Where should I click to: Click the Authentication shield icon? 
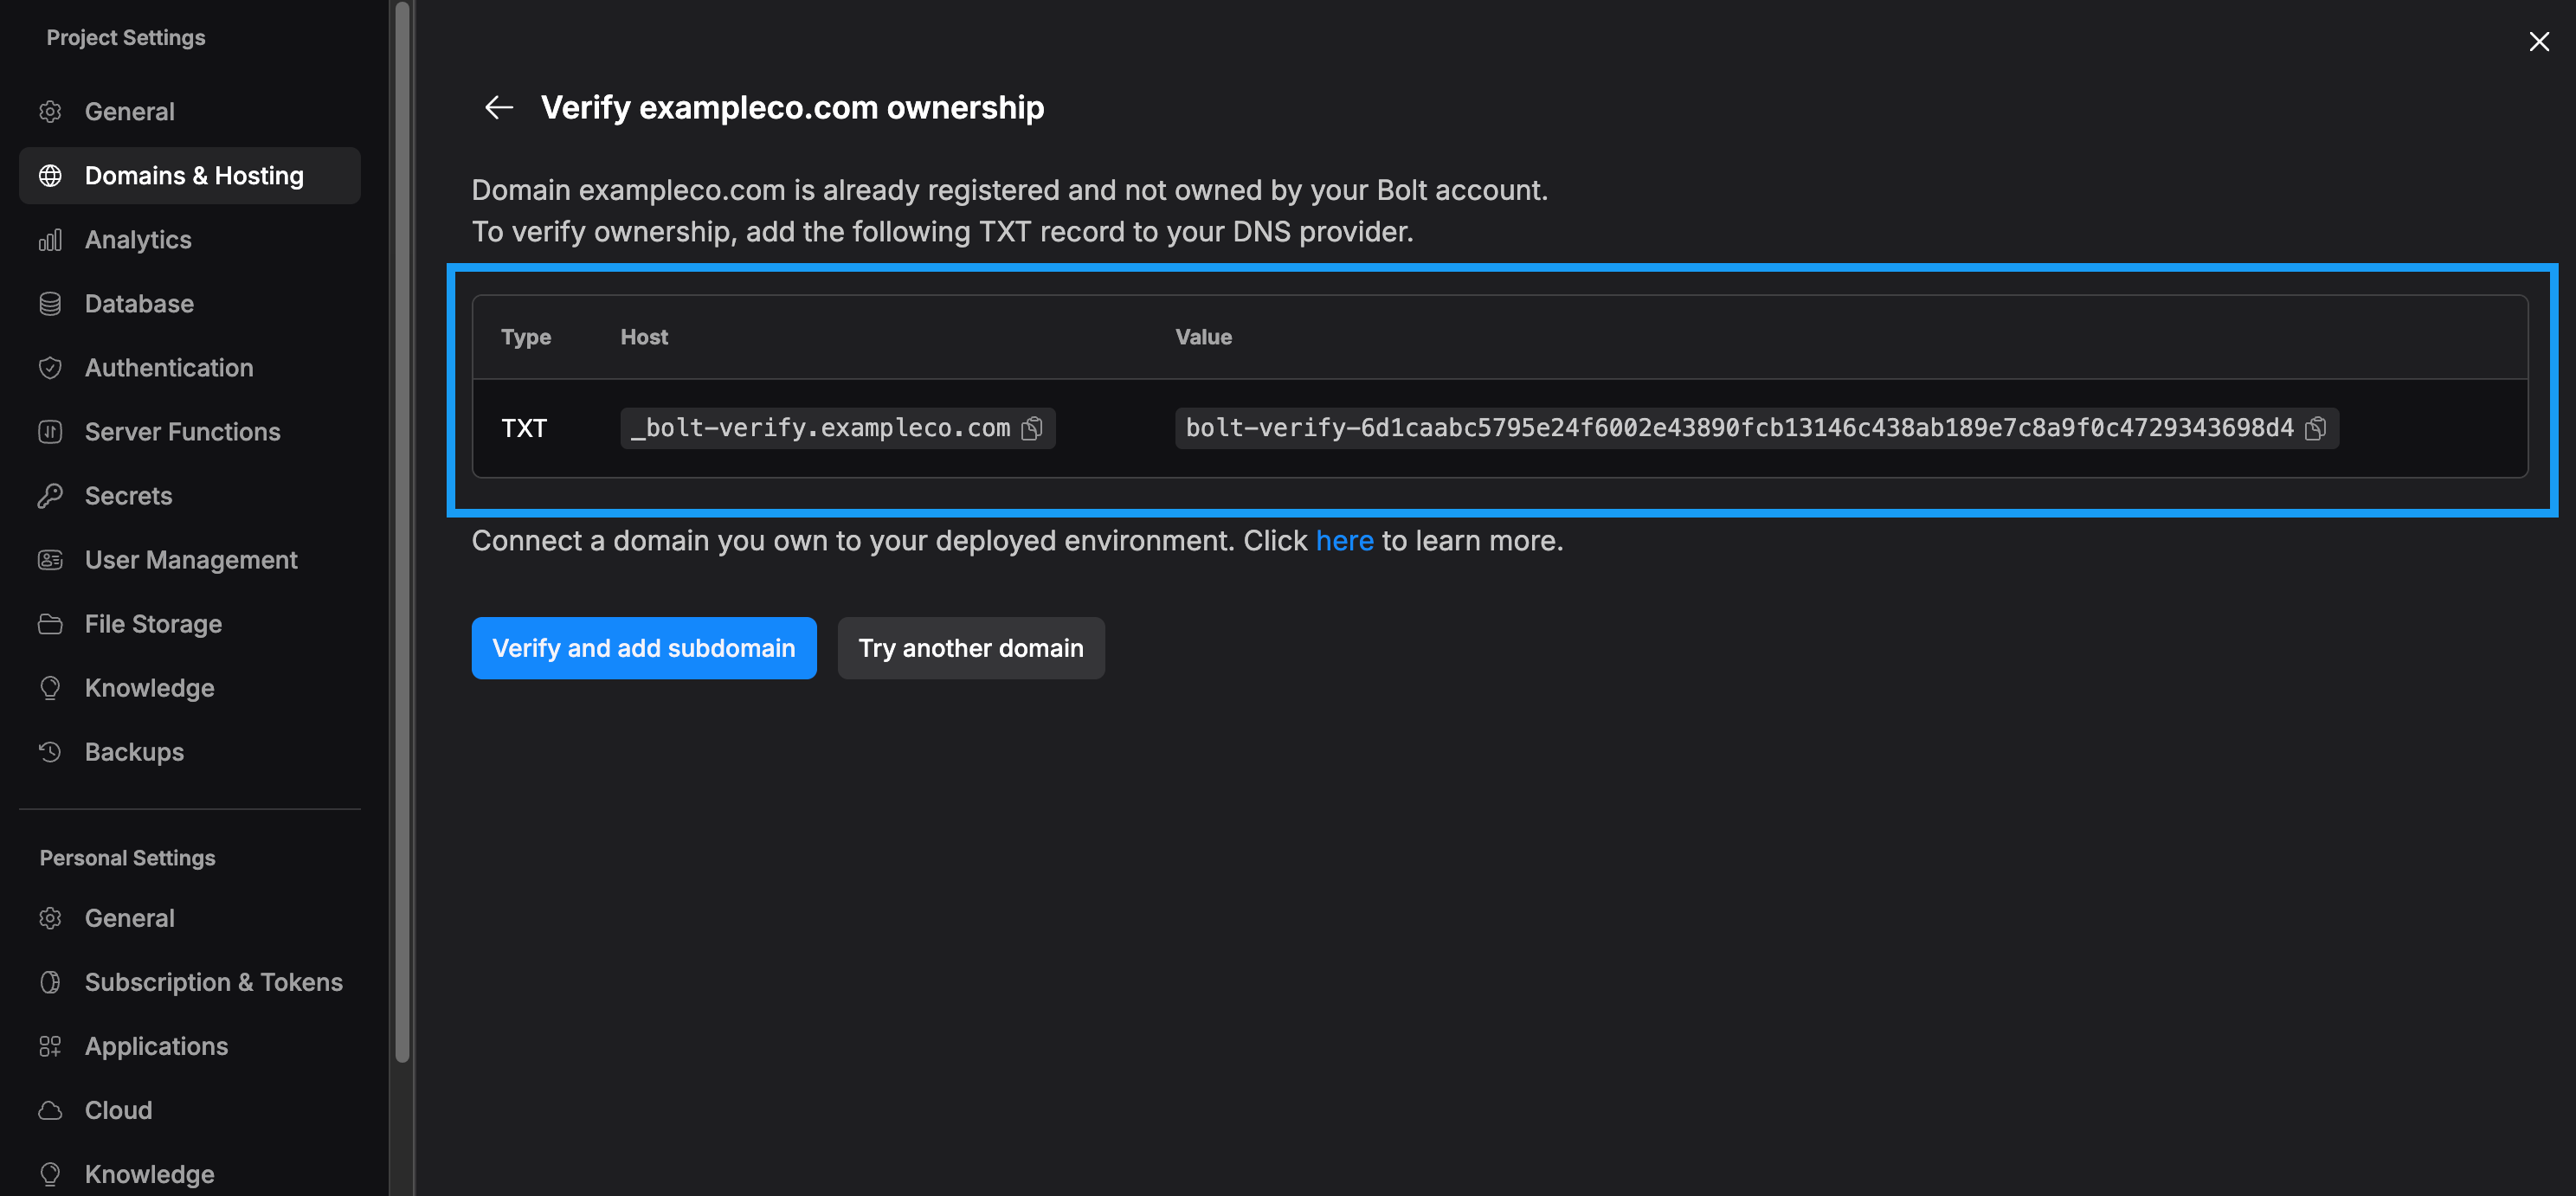(50, 368)
